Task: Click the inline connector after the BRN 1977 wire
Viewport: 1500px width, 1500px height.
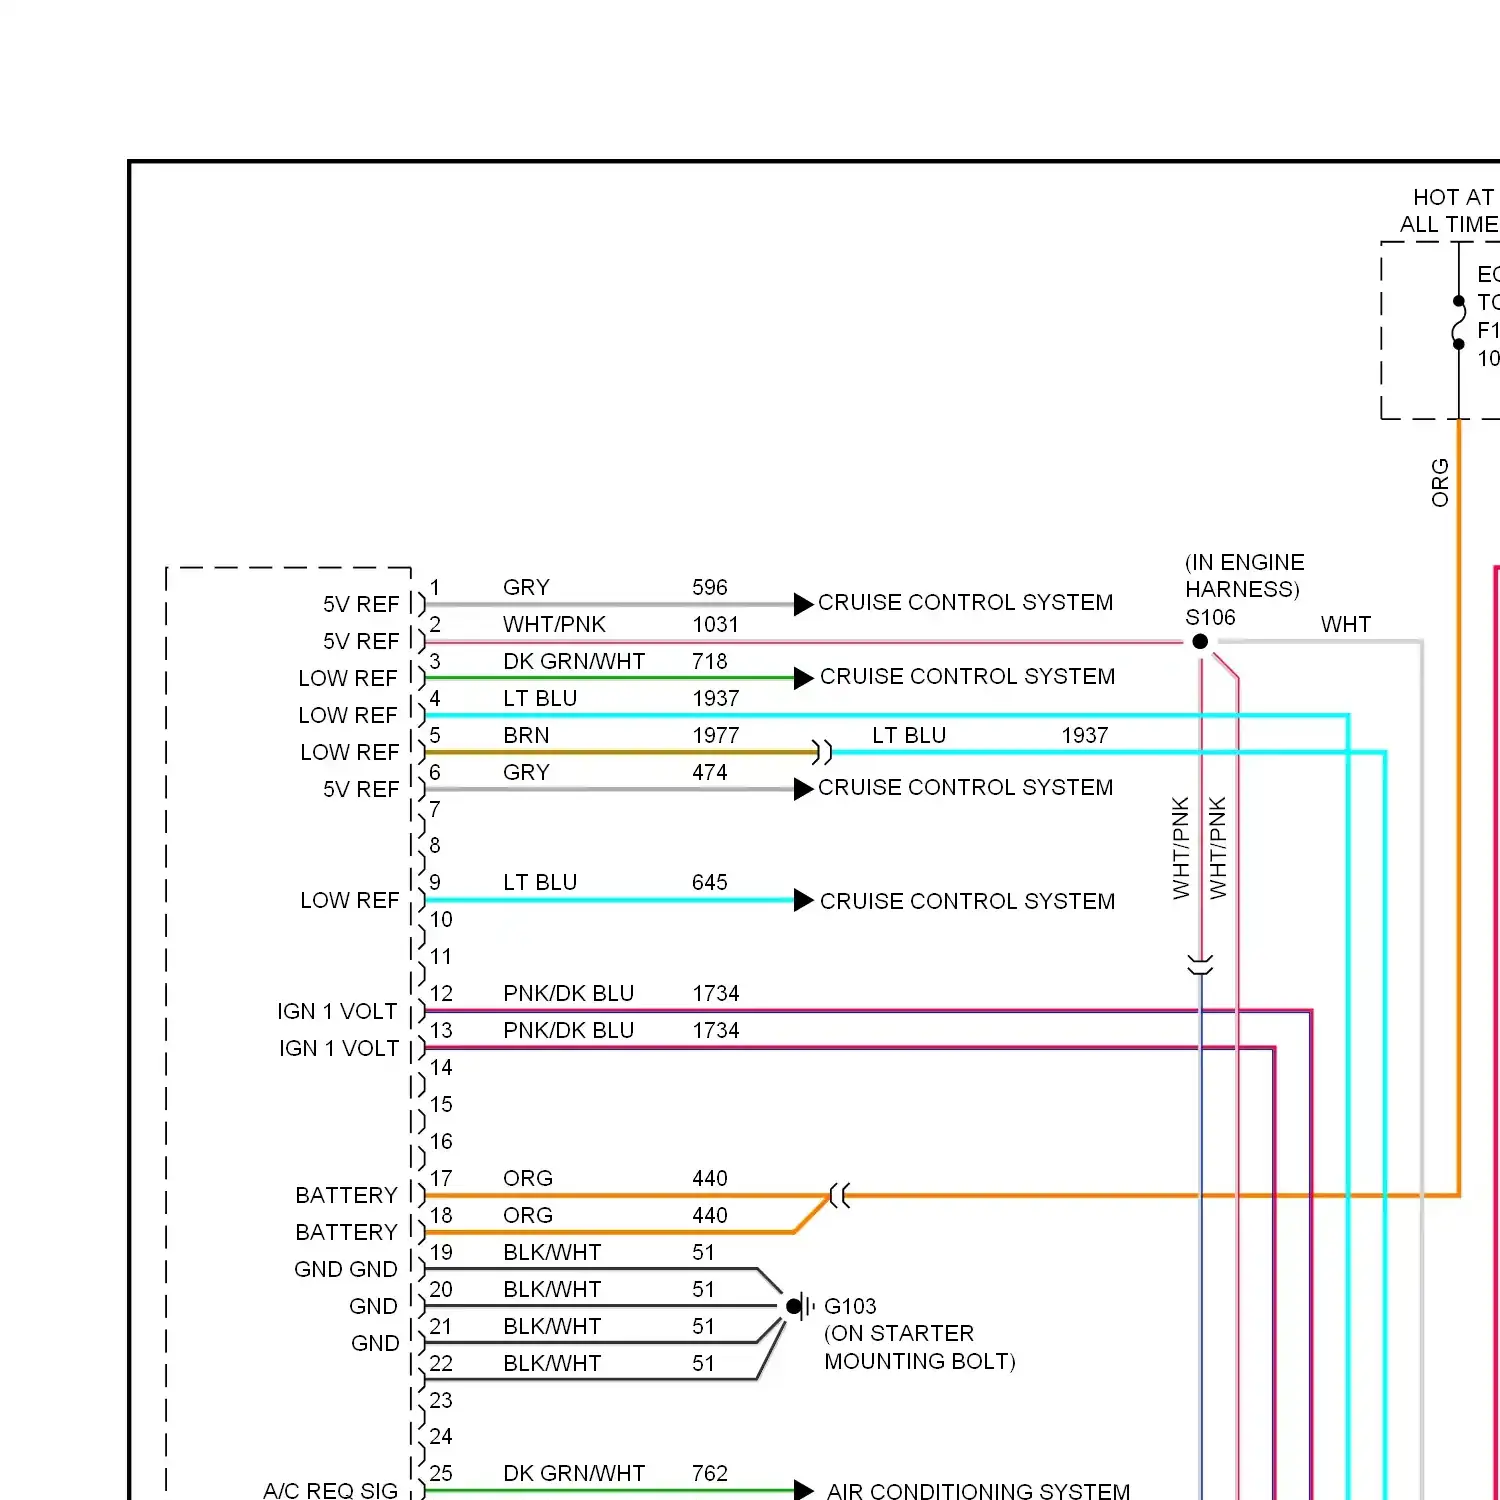Action: pyautogui.click(x=822, y=752)
